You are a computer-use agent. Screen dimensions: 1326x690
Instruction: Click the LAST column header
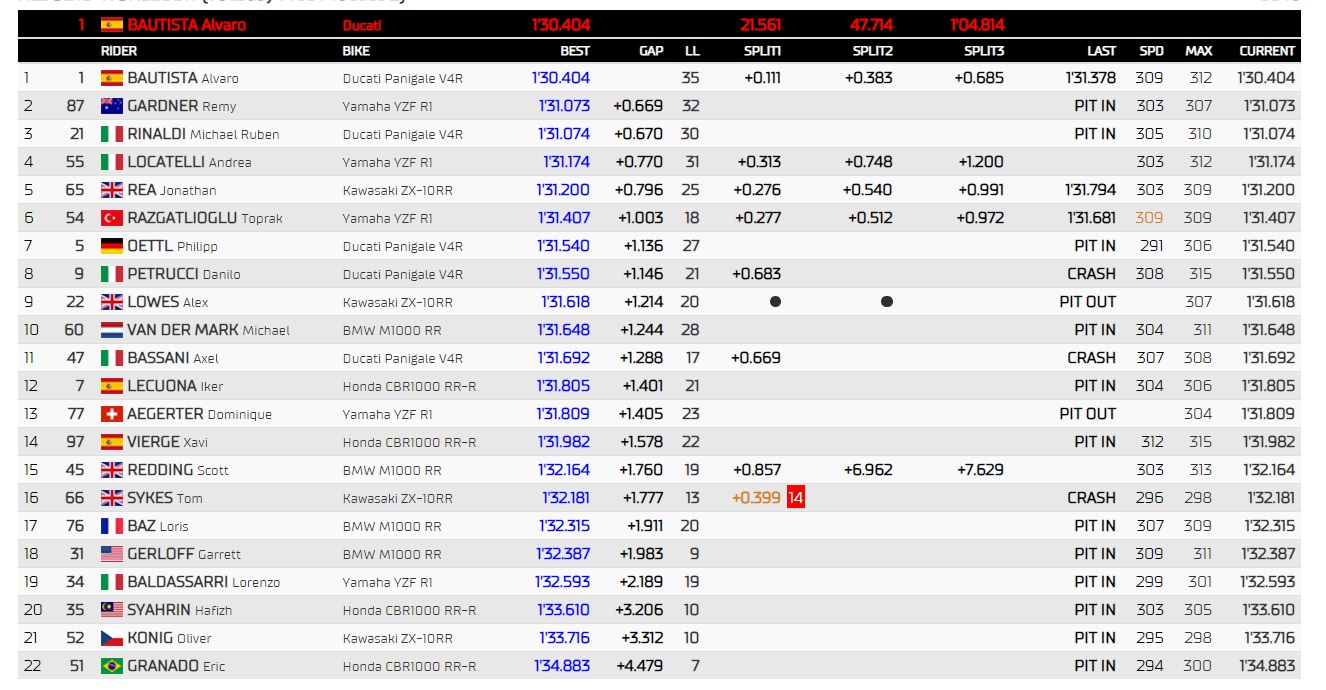pyautogui.click(x=1102, y=51)
